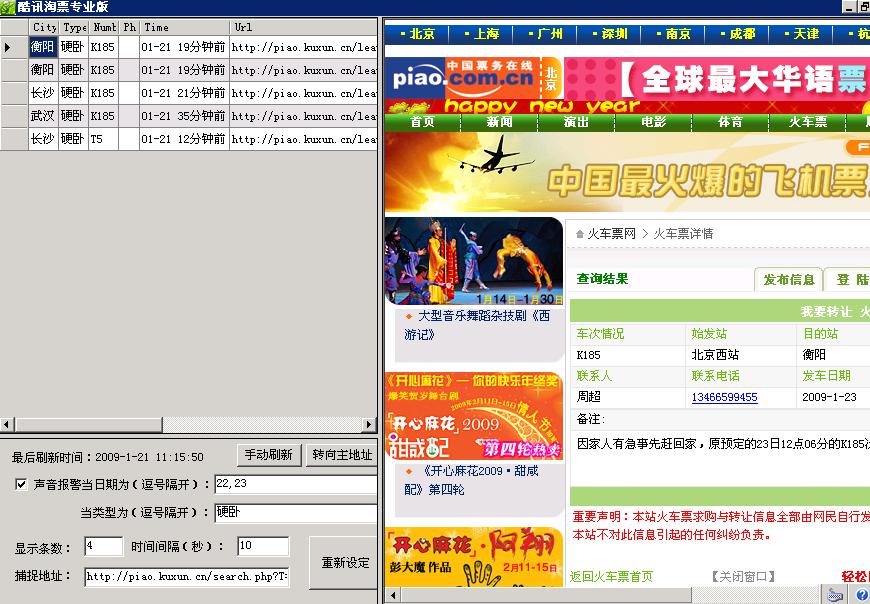Click the alarm dates field with 22,23
The height and width of the screenshot is (604, 870).
(296, 484)
